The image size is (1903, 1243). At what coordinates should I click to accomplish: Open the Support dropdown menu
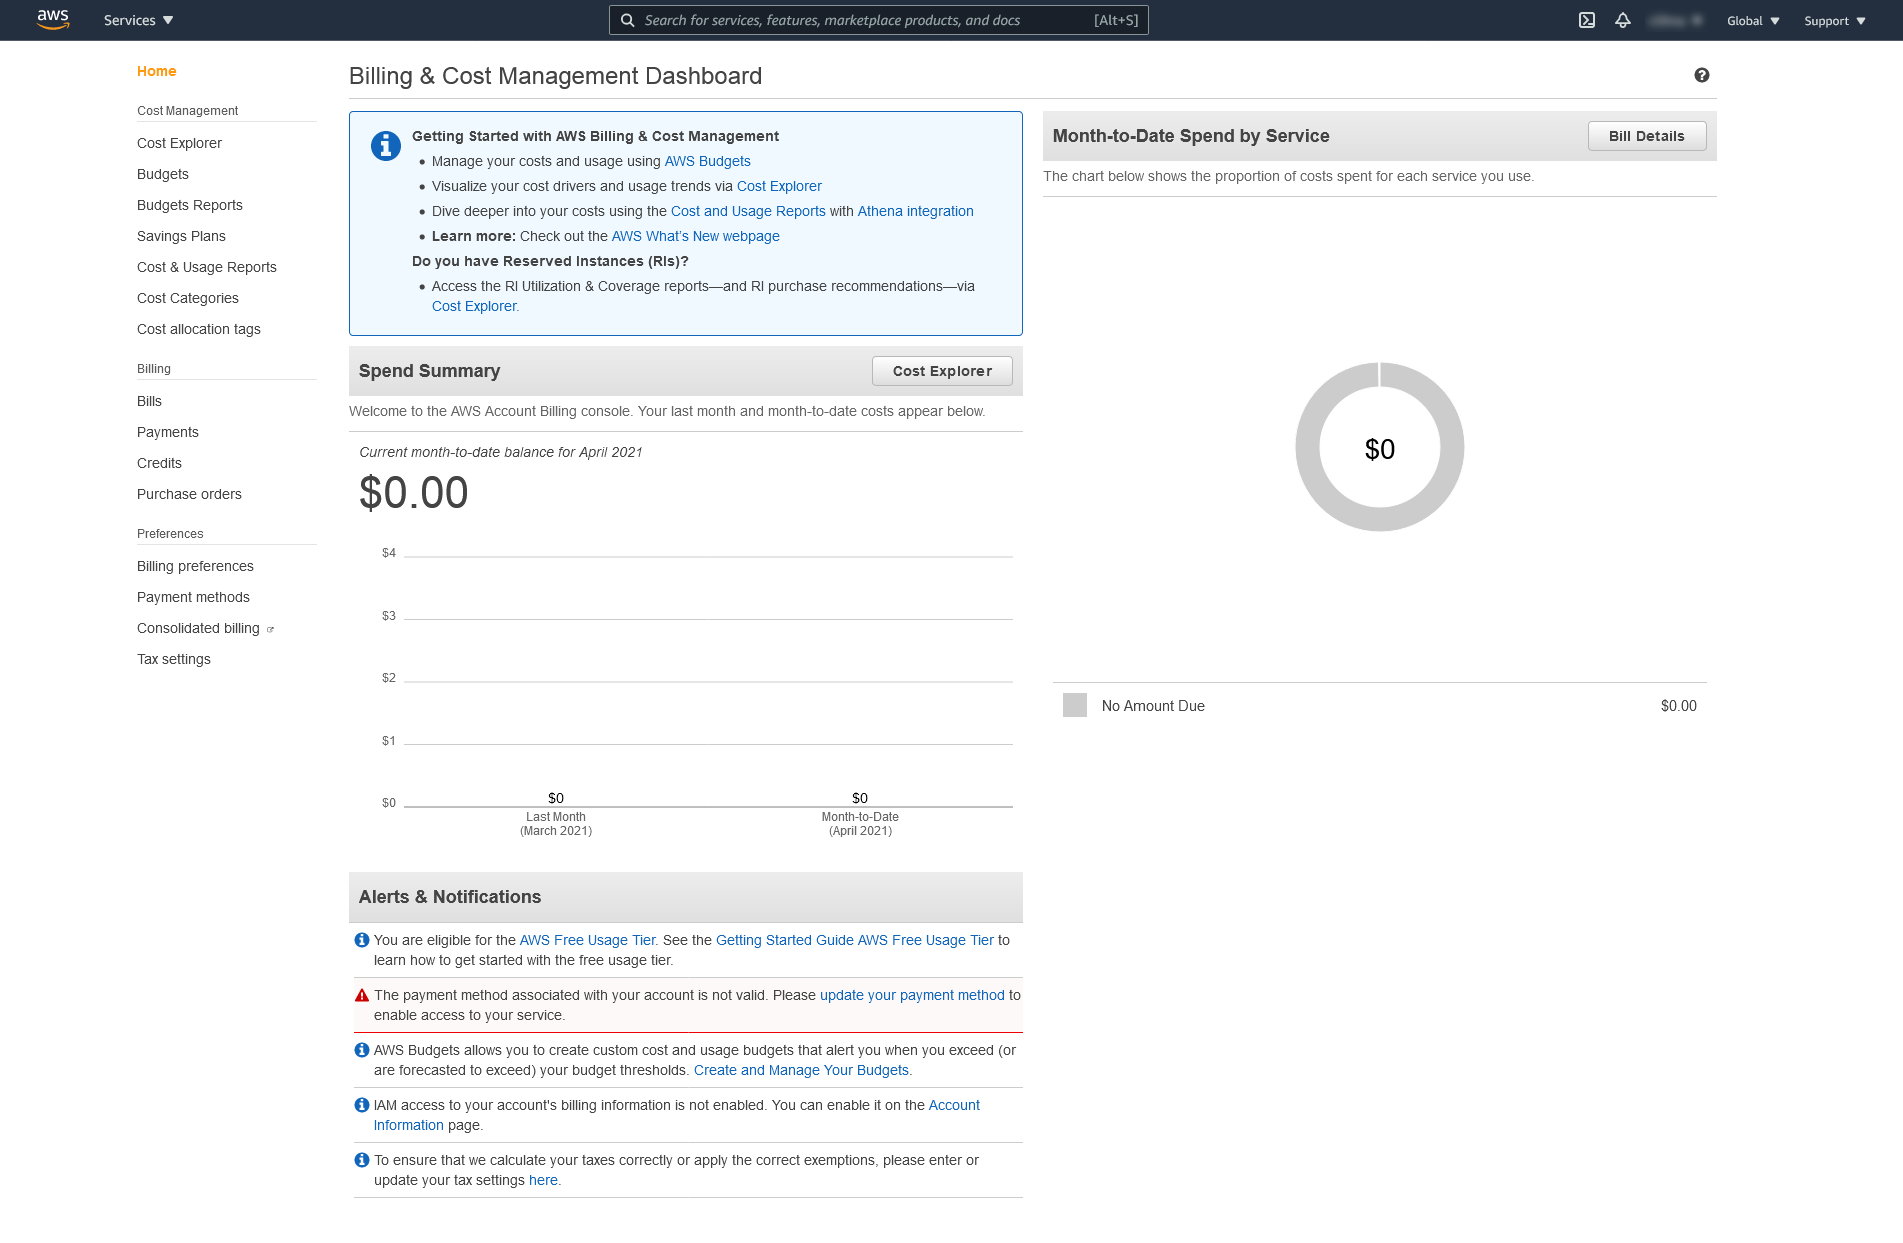(1835, 20)
